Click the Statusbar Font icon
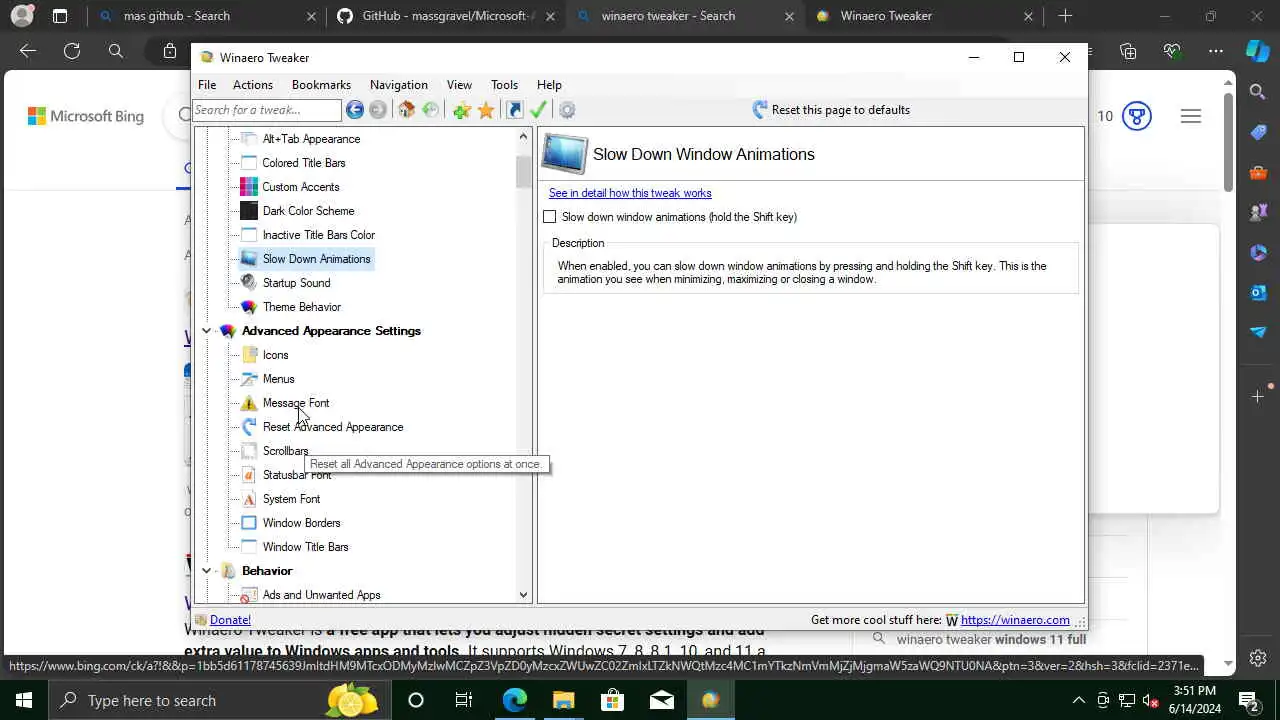This screenshot has height=720, width=1280. point(249,475)
